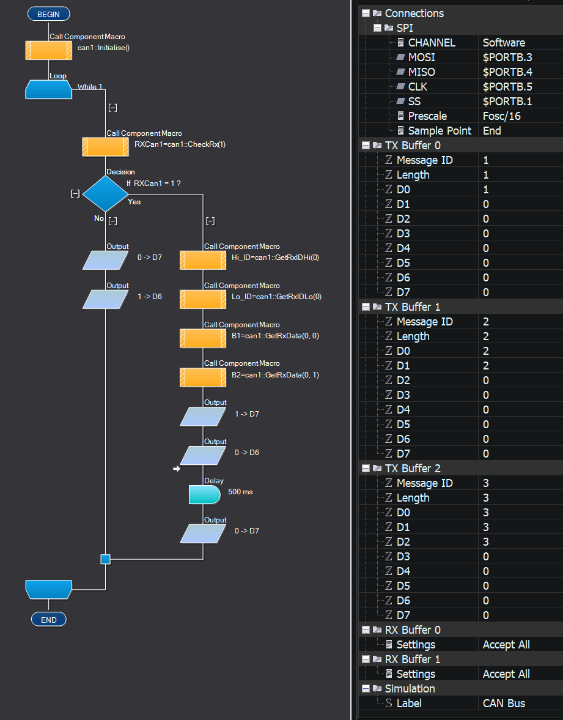The height and width of the screenshot is (720, 563).
Task: Click the RXCan1=can1::CheckRx(1) label text
Action: click(180, 144)
